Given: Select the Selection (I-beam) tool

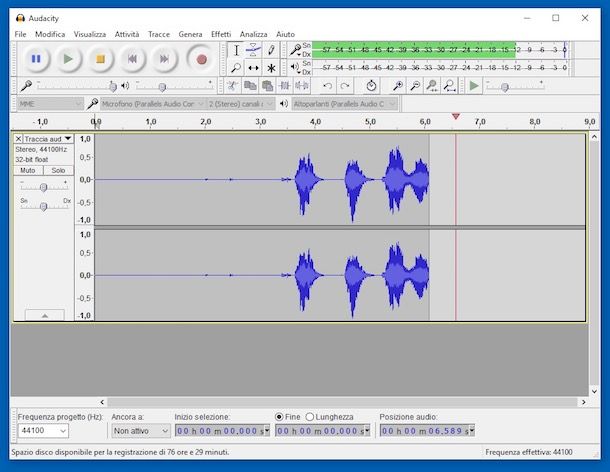Looking at the screenshot, I should coord(236,50).
